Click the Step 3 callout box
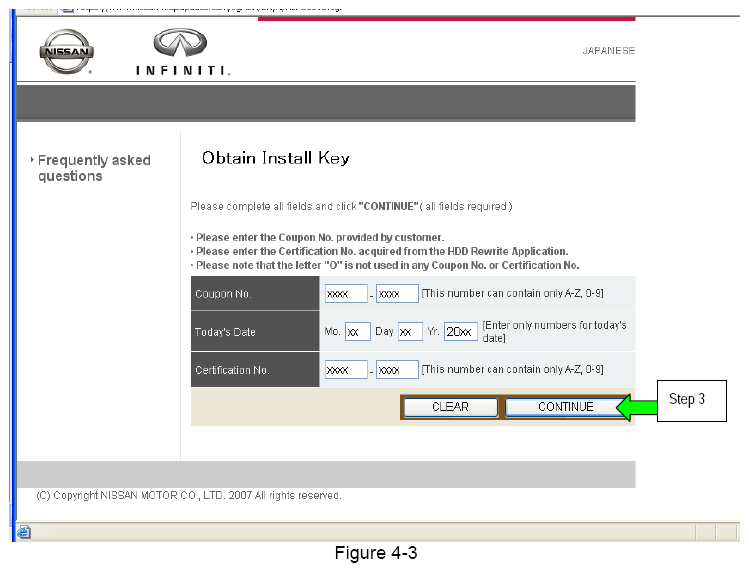Image resolution: width=749 pixels, height=572 pixels. click(x=691, y=400)
